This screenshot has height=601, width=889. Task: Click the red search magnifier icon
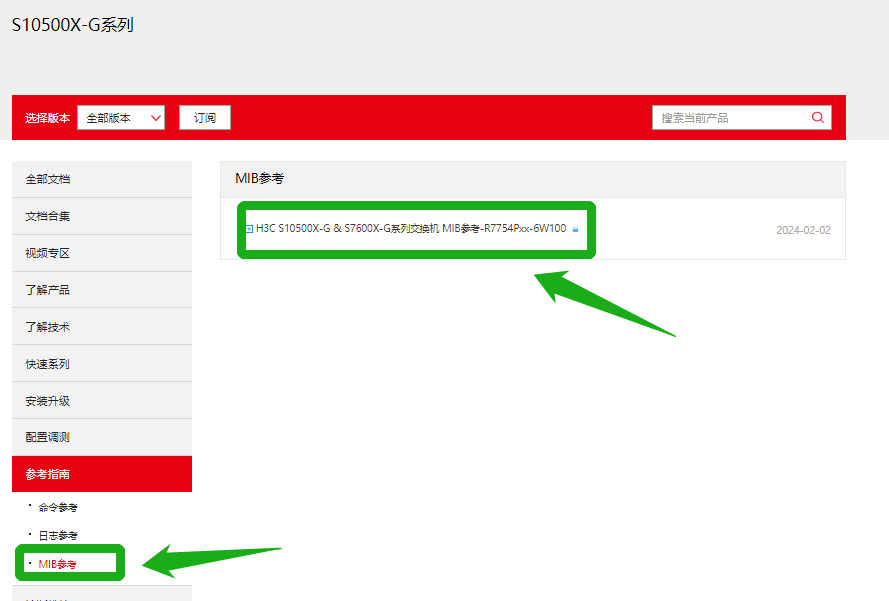[818, 117]
